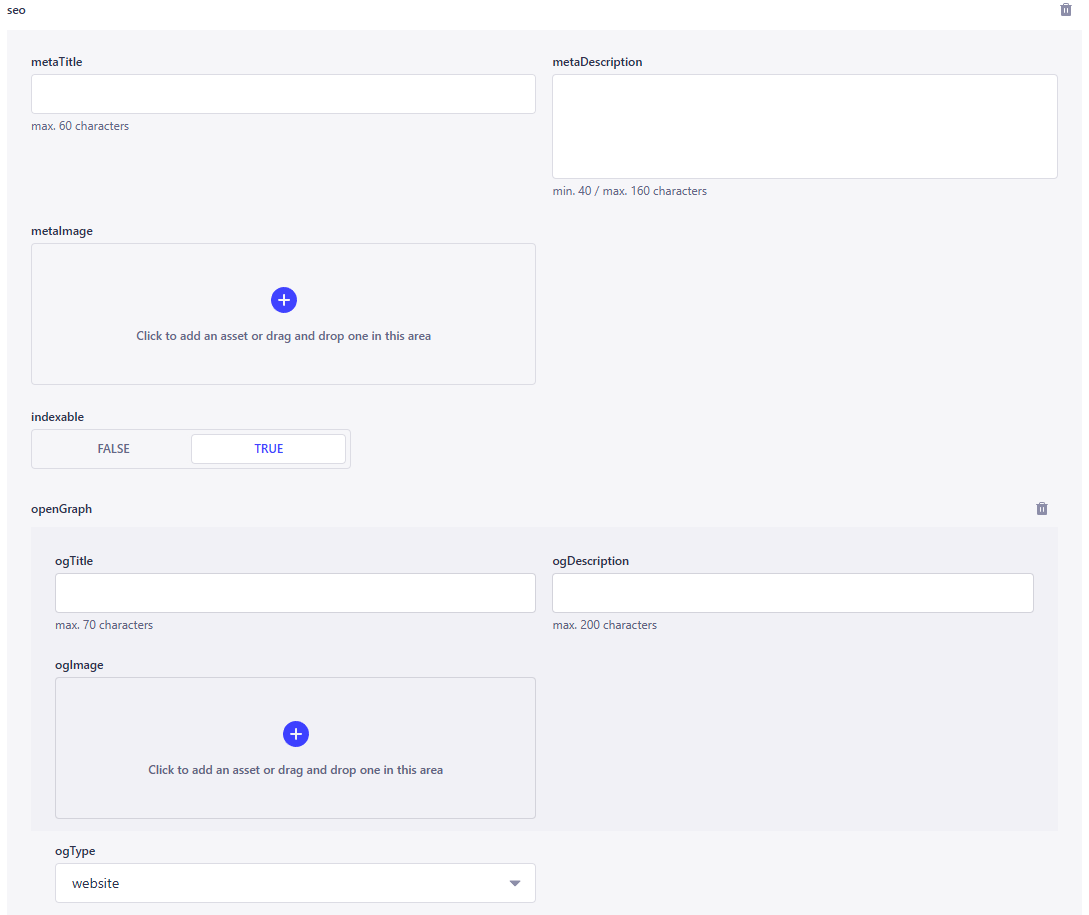The height and width of the screenshot is (915, 1089).
Task: Focus the metaTitle input field
Action: [283, 94]
